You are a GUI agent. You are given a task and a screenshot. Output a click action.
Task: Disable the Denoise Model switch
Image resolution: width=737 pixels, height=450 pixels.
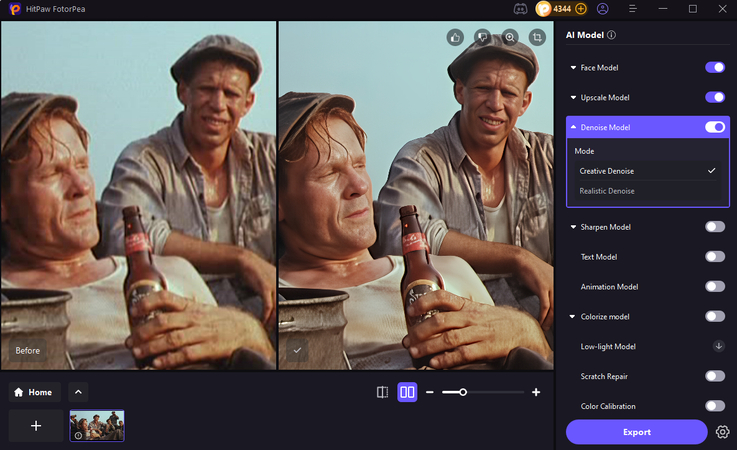[715, 127]
